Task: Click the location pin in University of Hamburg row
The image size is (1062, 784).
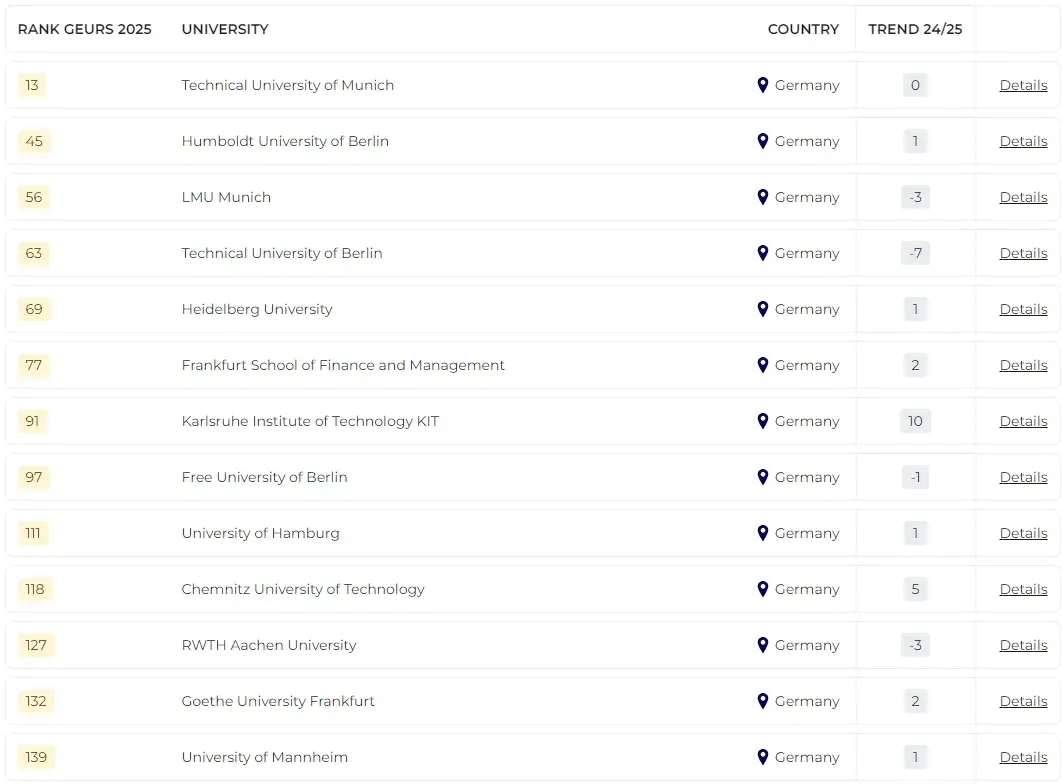Action: tap(763, 533)
